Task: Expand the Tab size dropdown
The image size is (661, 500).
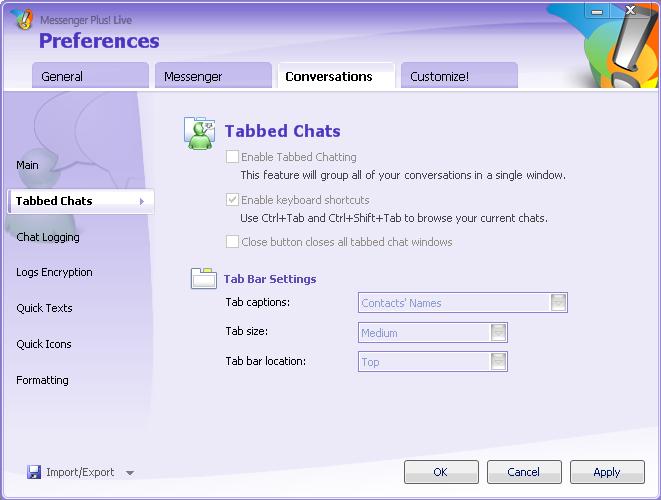Action: coord(498,333)
